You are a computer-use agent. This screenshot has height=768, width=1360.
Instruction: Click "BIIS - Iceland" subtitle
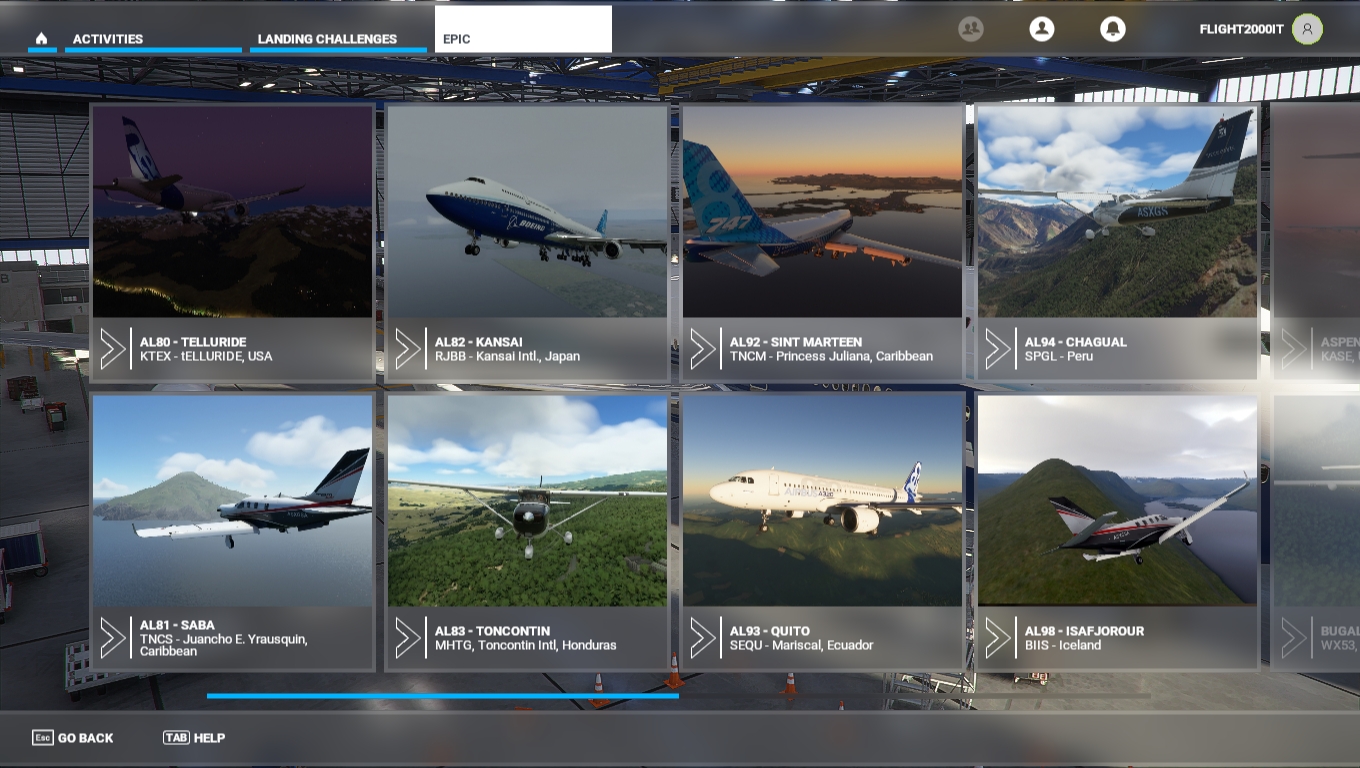(x=1063, y=645)
